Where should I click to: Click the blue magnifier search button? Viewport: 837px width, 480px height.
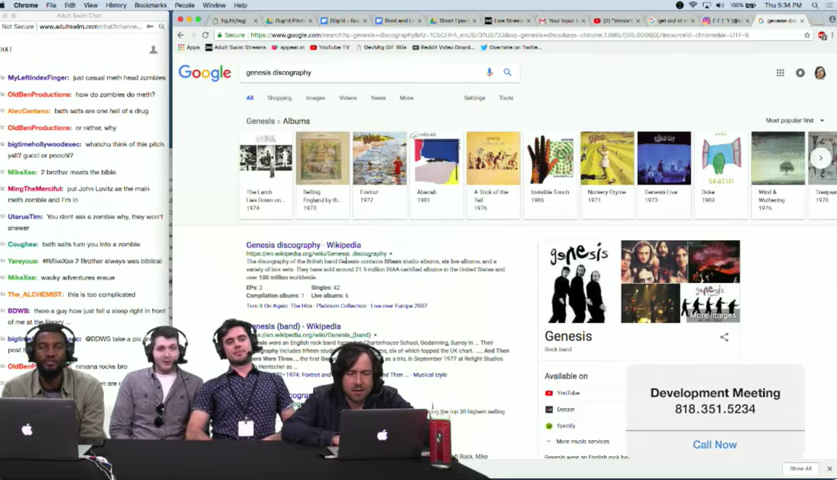click(x=507, y=72)
